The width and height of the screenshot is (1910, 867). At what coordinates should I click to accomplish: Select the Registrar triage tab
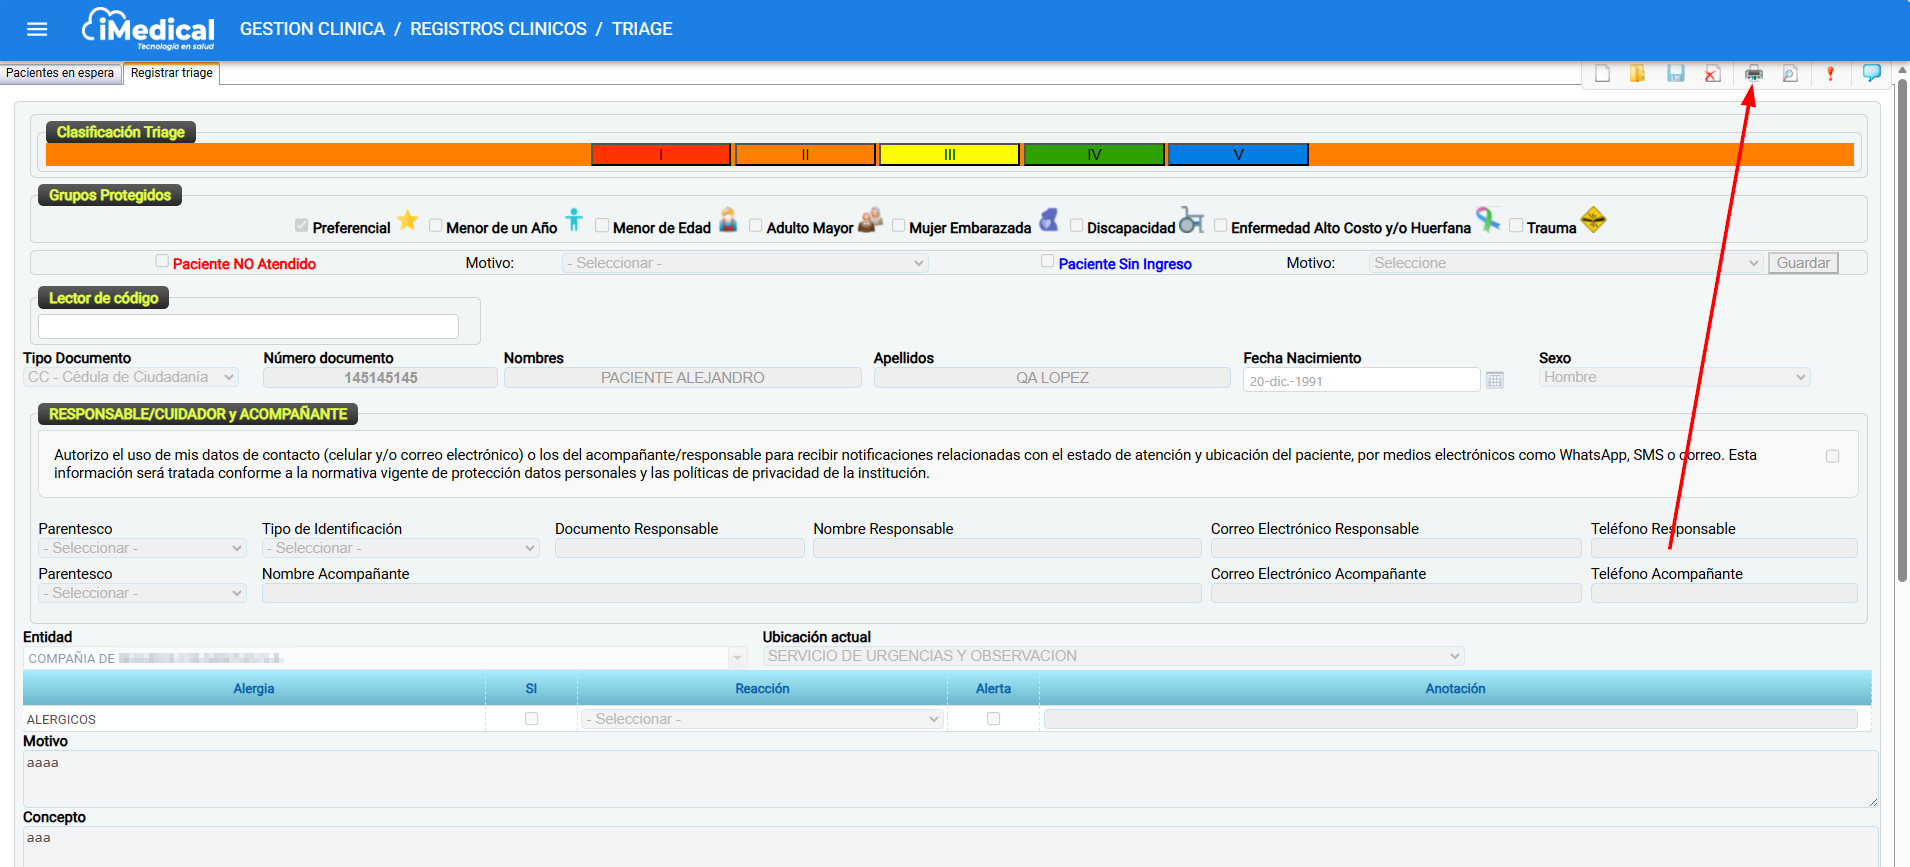[171, 73]
